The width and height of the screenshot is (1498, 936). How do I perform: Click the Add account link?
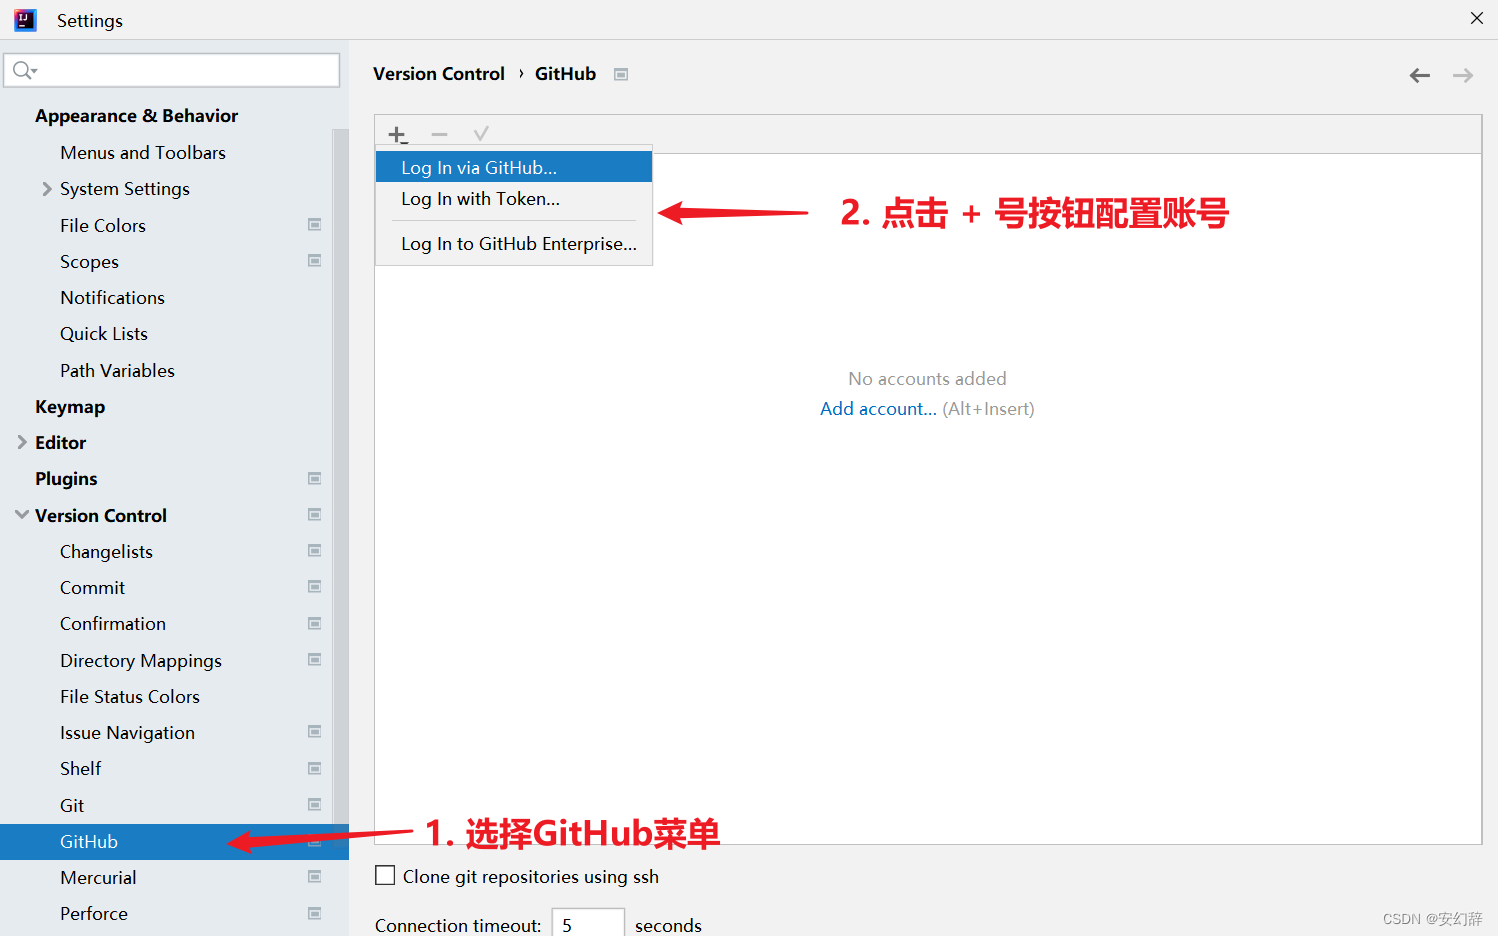pos(878,409)
